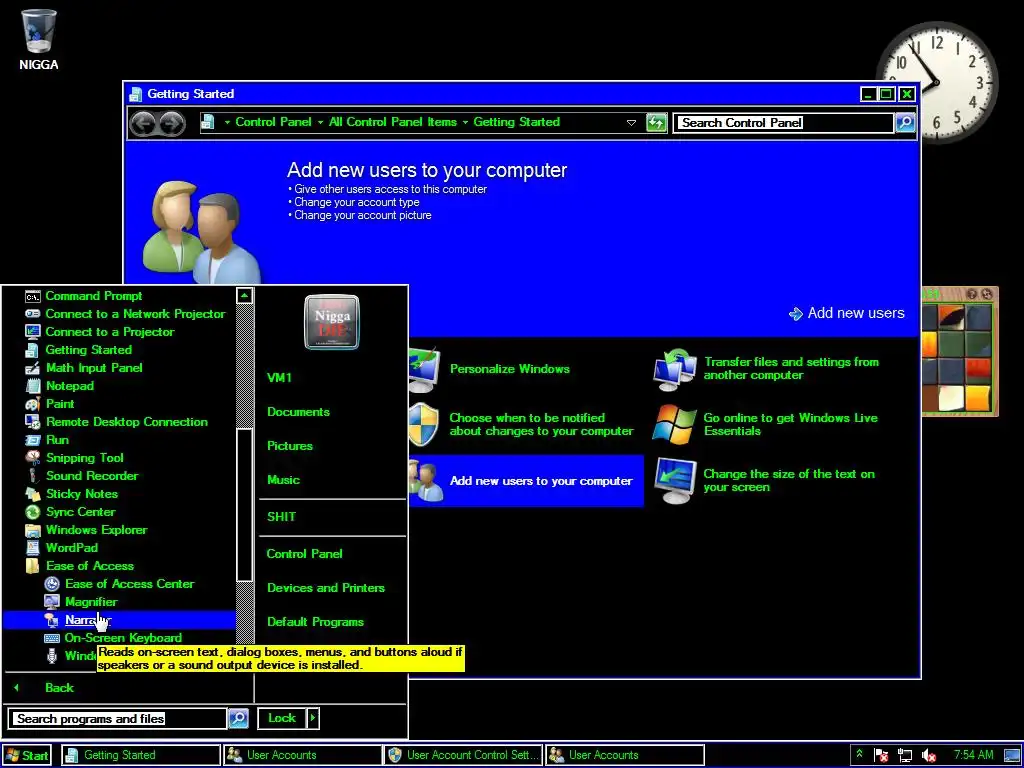Click the Search Control Panel field
Viewport: 1024px width, 768px height.
[x=784, y=123]
